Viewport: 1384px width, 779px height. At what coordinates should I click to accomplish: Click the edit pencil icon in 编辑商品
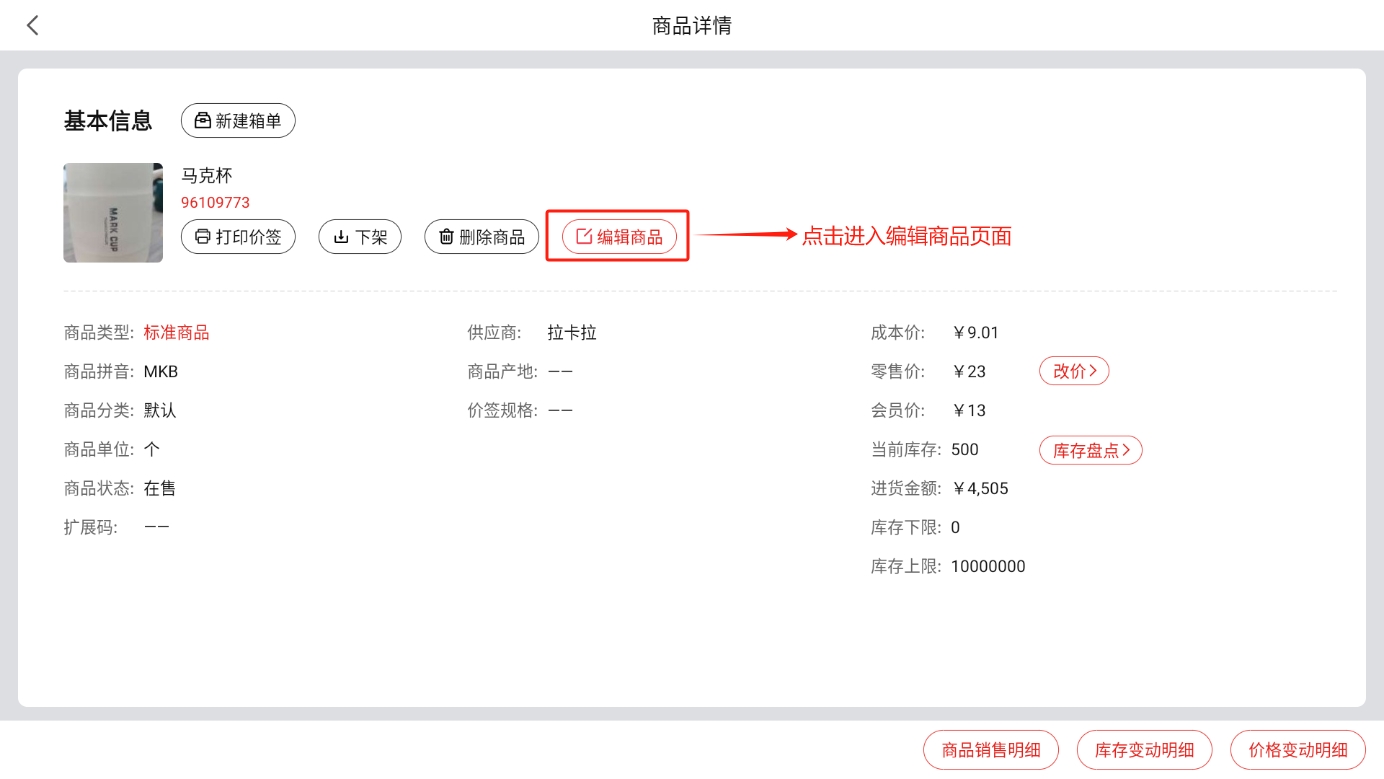584,237
